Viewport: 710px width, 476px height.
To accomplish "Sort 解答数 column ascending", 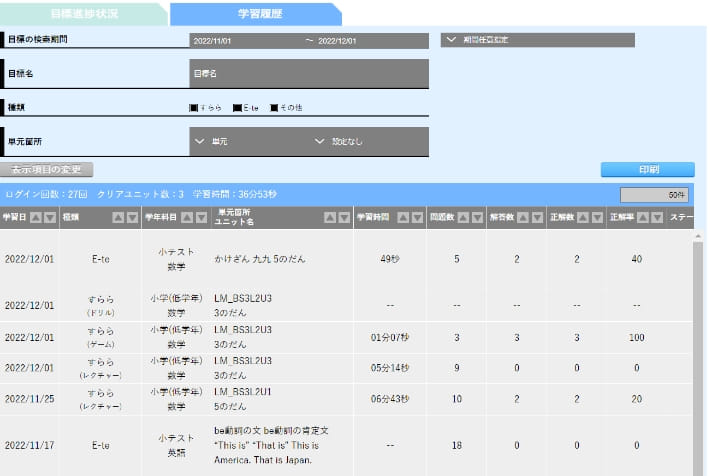I will [x=523, y=217].
